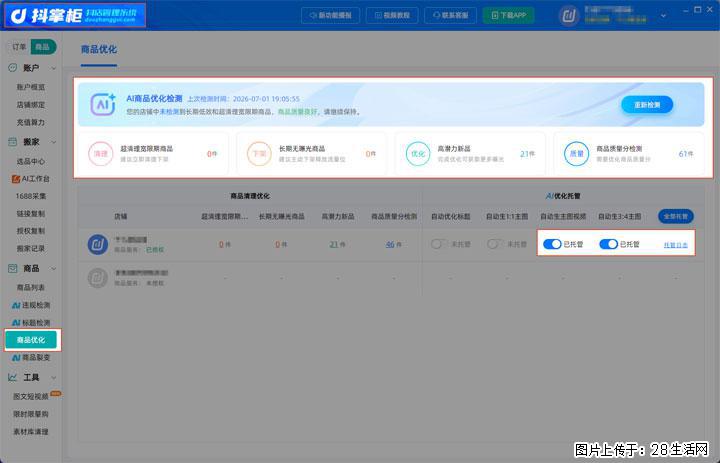Click the 账户 section icon
This screenshot has width=720, height=463.
pos(13,68)
